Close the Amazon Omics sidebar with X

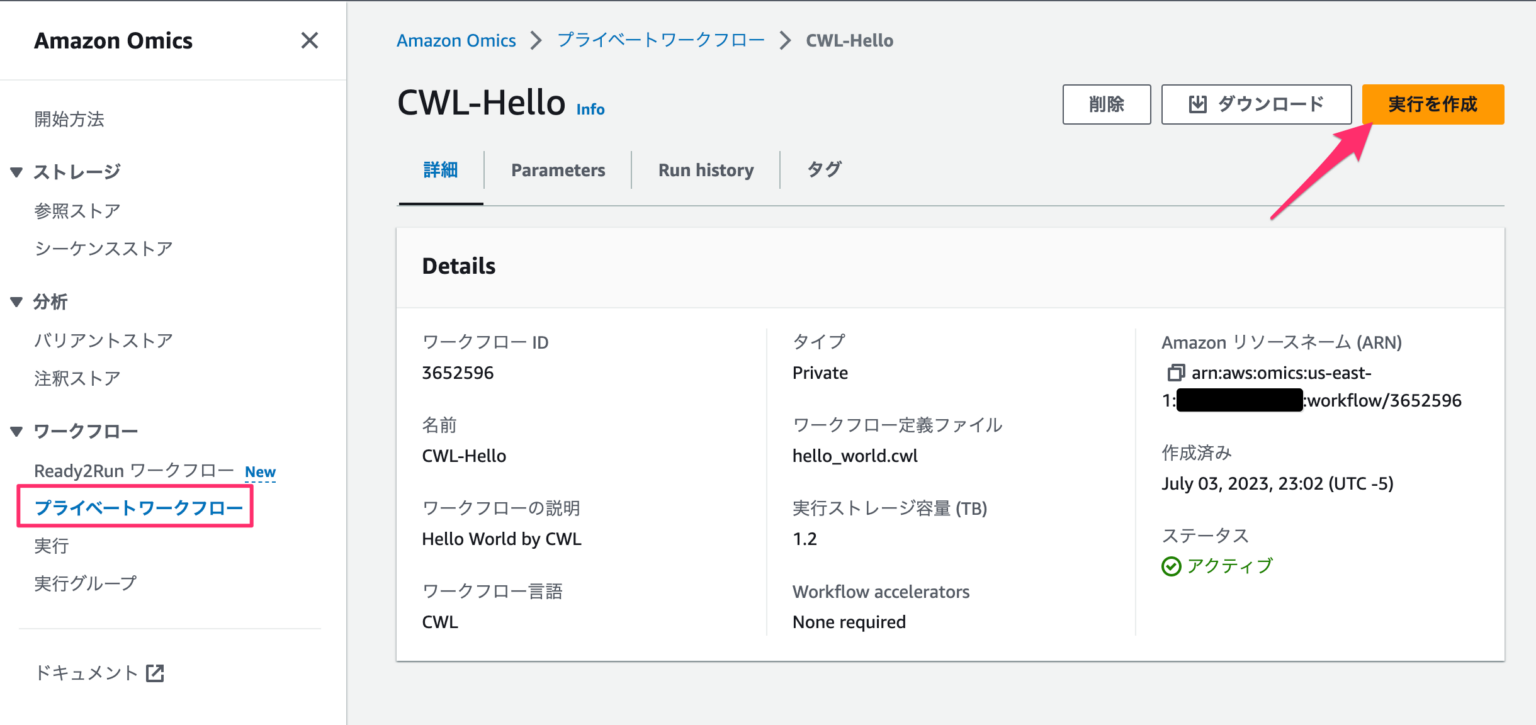point(309,40)
